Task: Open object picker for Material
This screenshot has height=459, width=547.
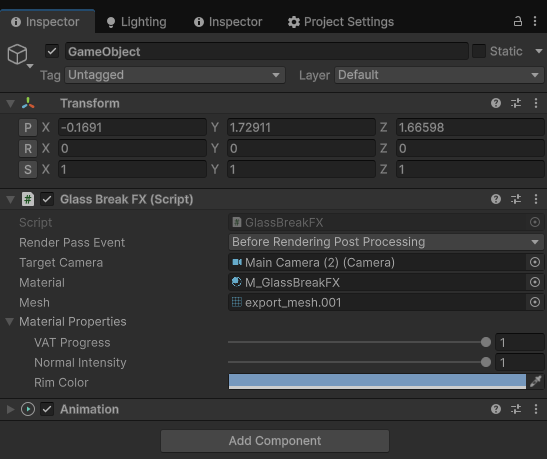Action: tap(535, 282)
